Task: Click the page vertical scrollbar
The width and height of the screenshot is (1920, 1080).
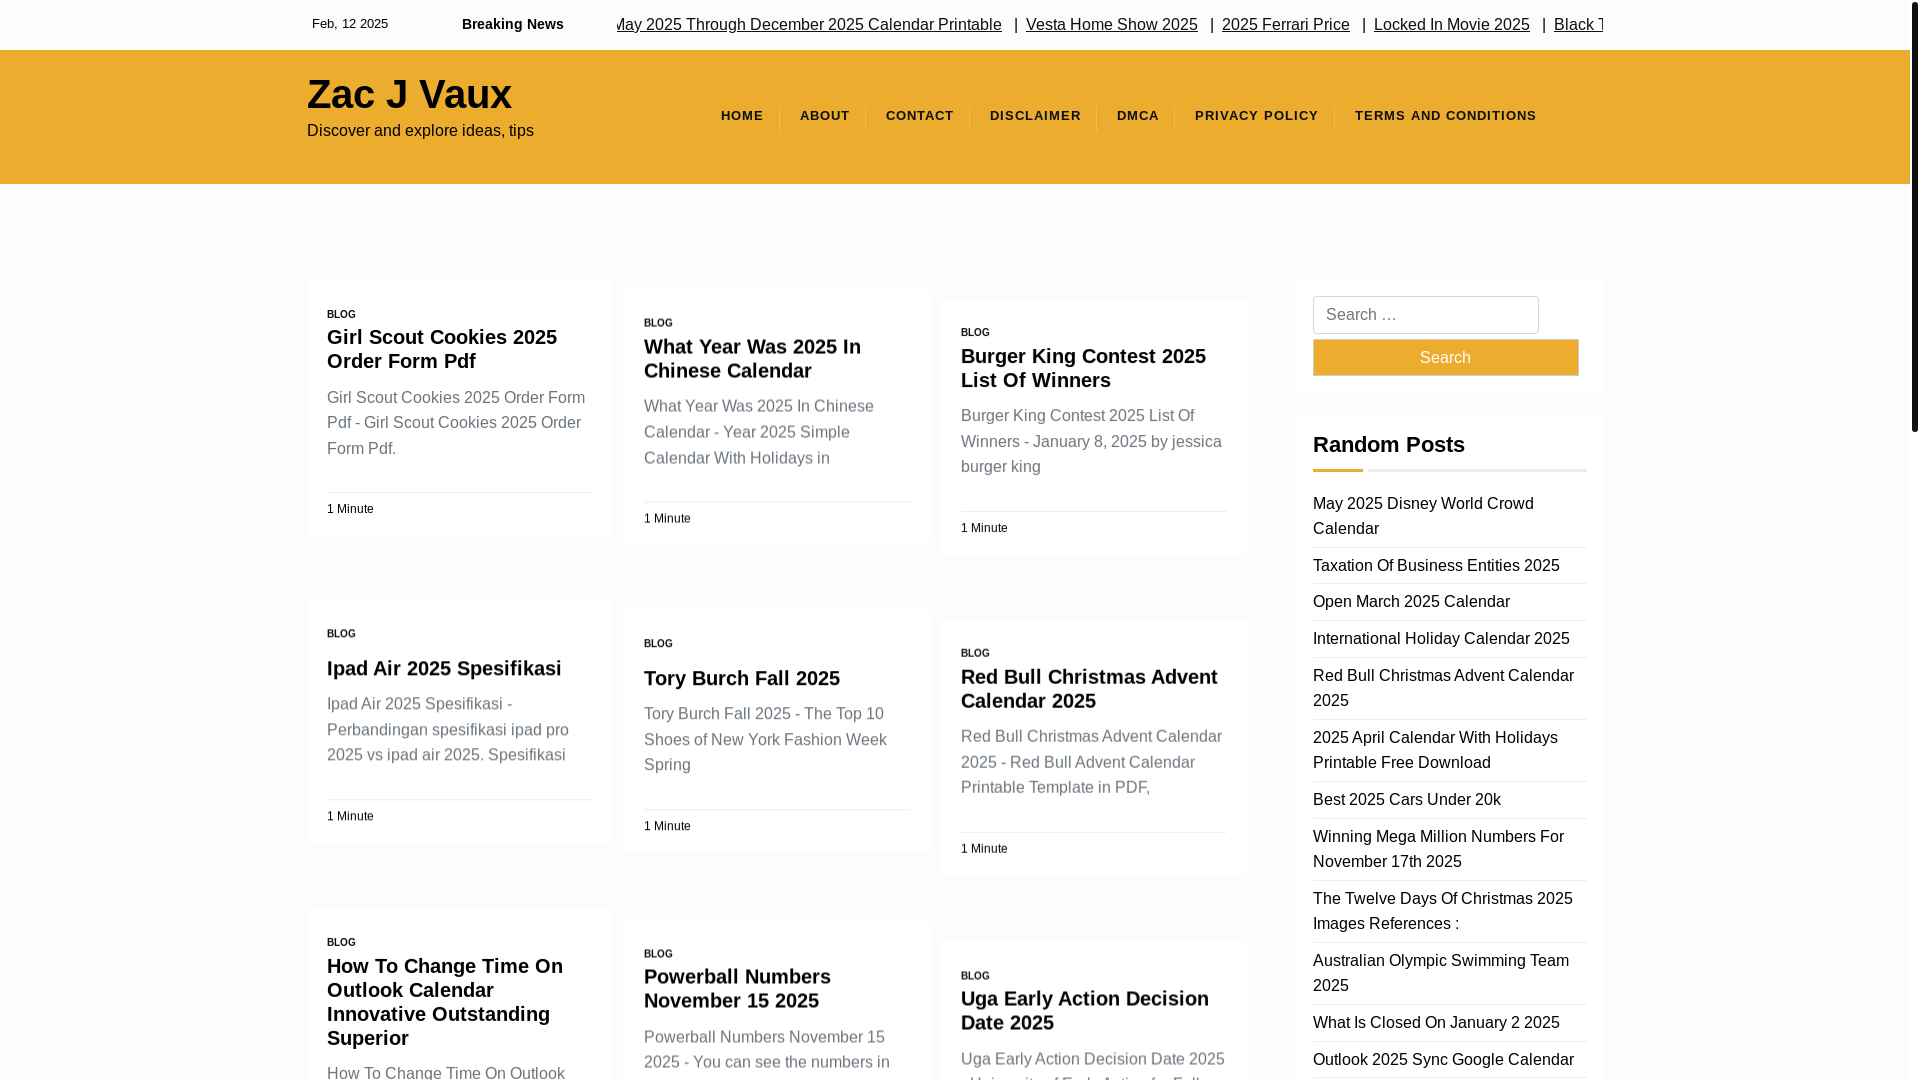Action: (x=1914, y=216)
